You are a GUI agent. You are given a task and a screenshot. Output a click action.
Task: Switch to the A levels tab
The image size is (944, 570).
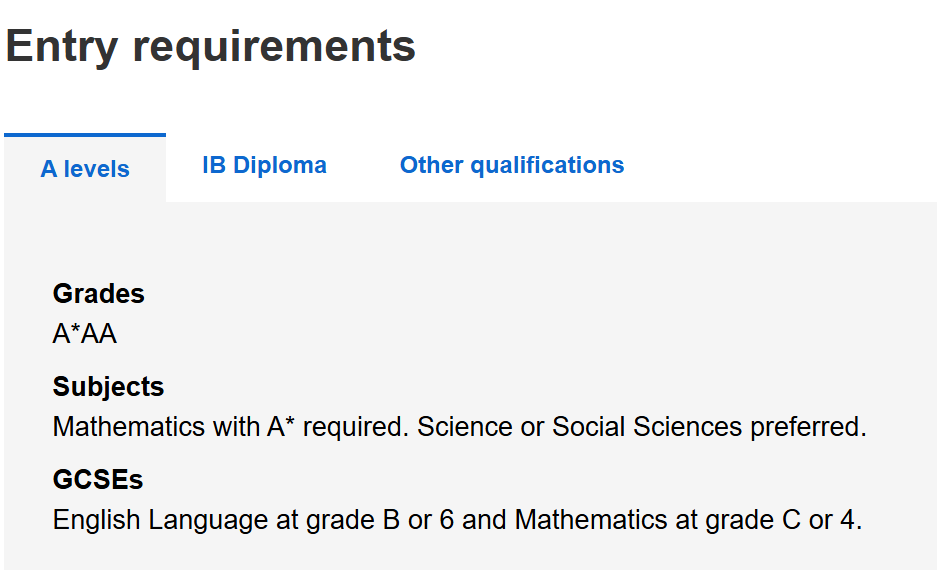click(85, 169)
